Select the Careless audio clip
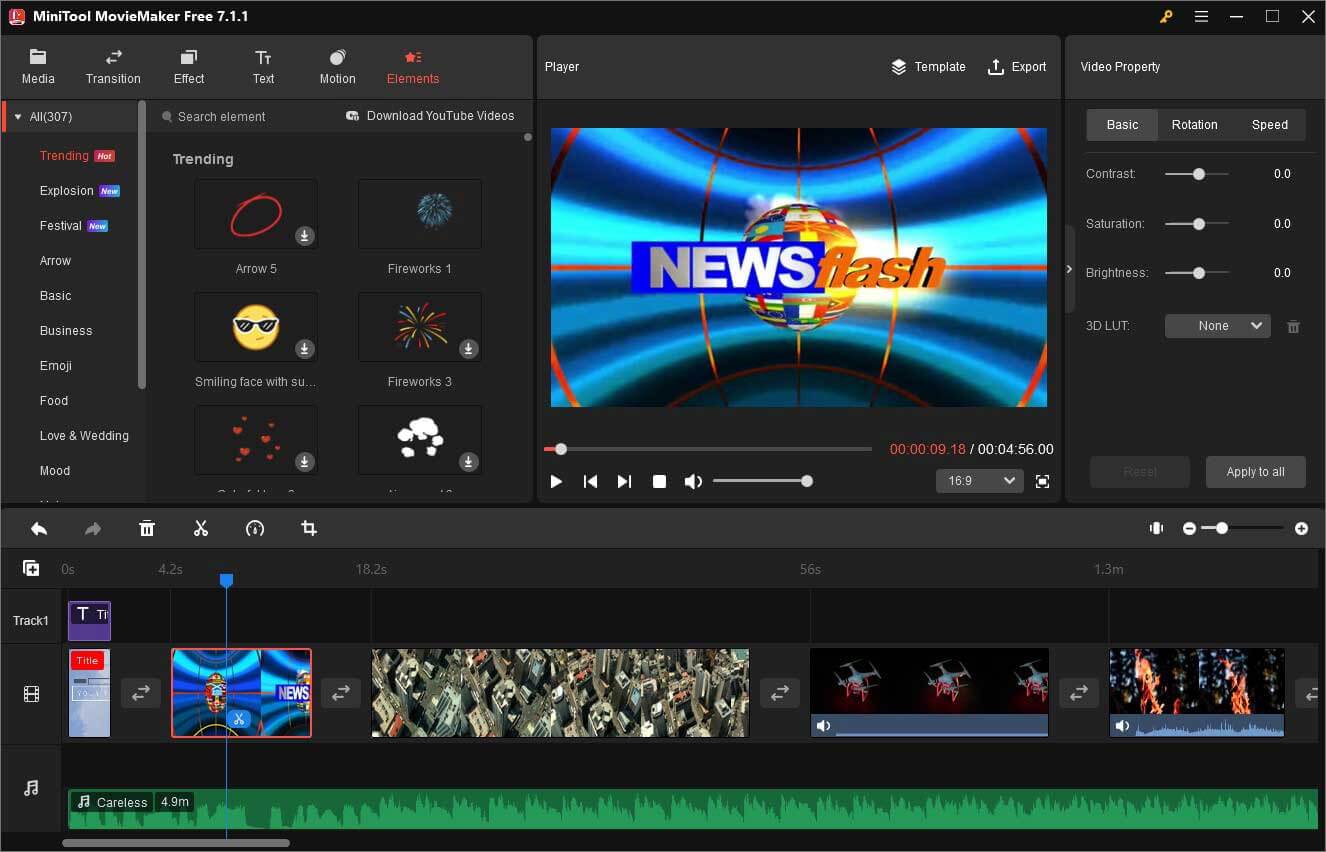1326x852 pixels. 692,809
